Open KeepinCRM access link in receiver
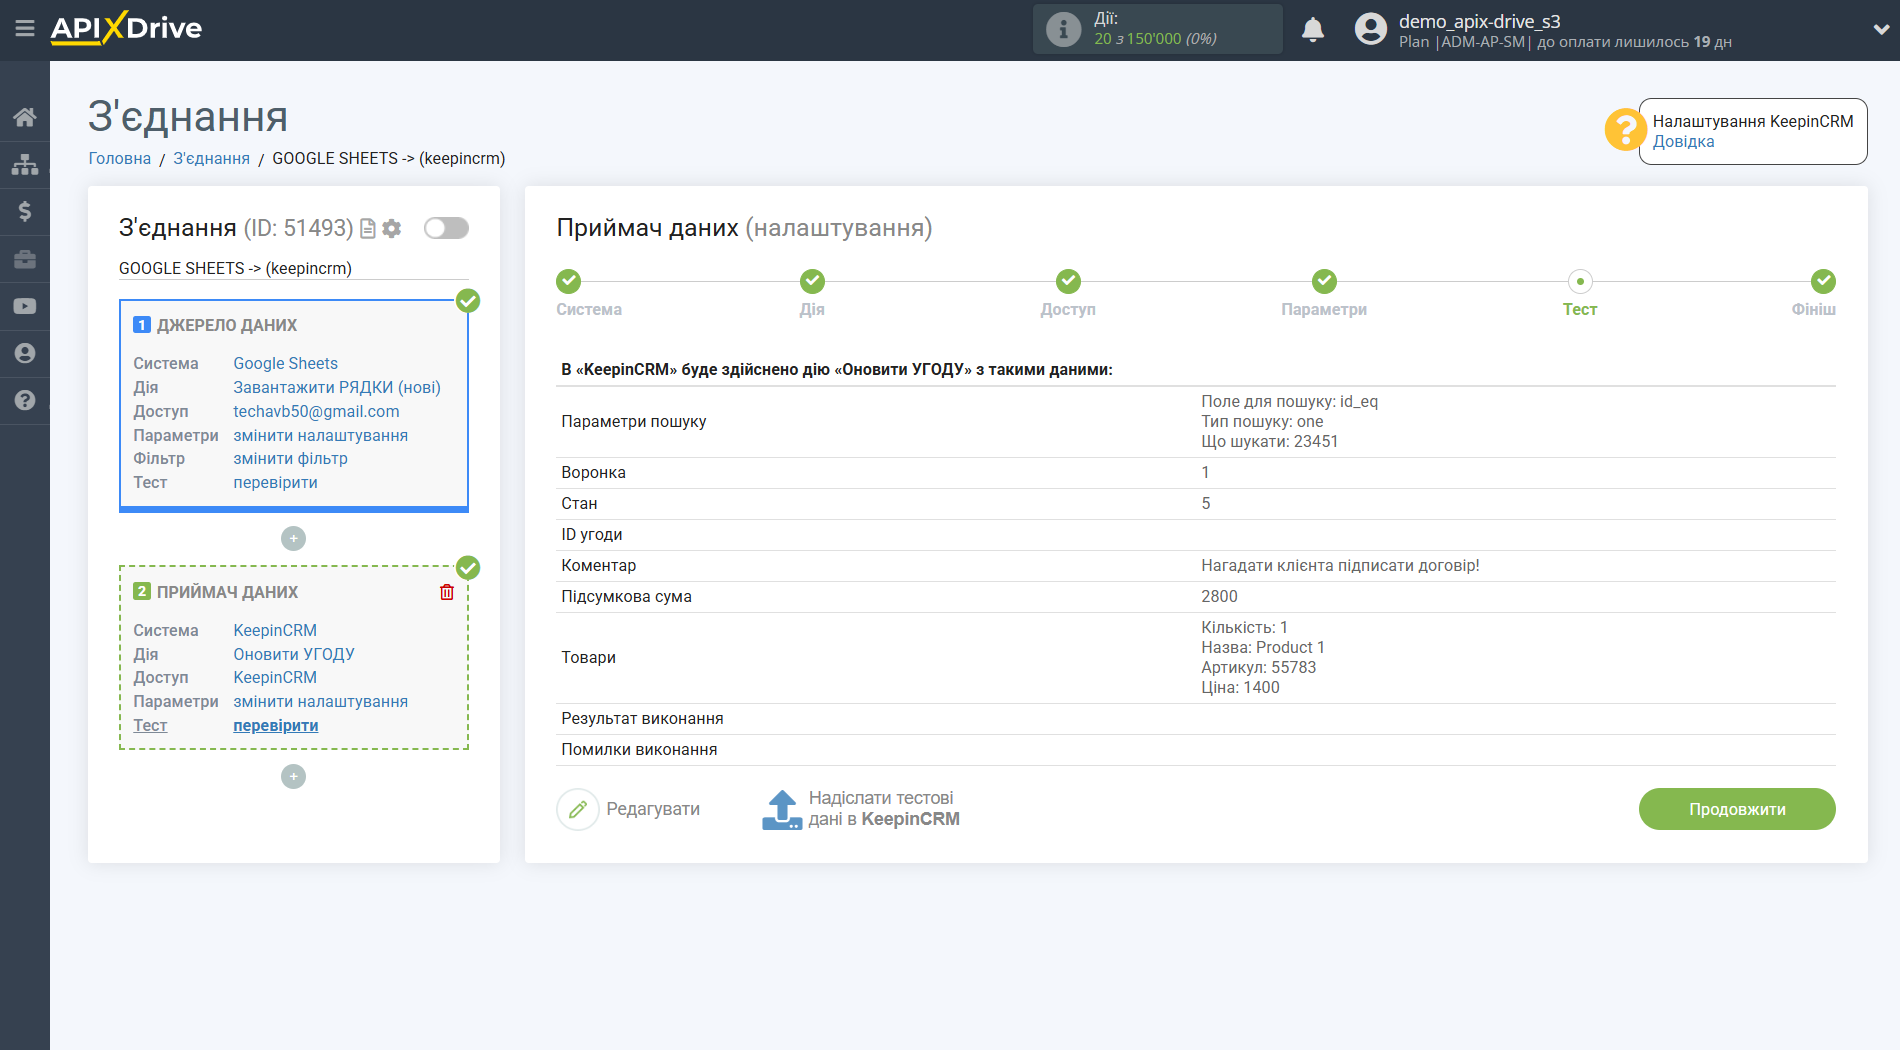Viewport: 1900px width, 1050px height. coord(275,677)
